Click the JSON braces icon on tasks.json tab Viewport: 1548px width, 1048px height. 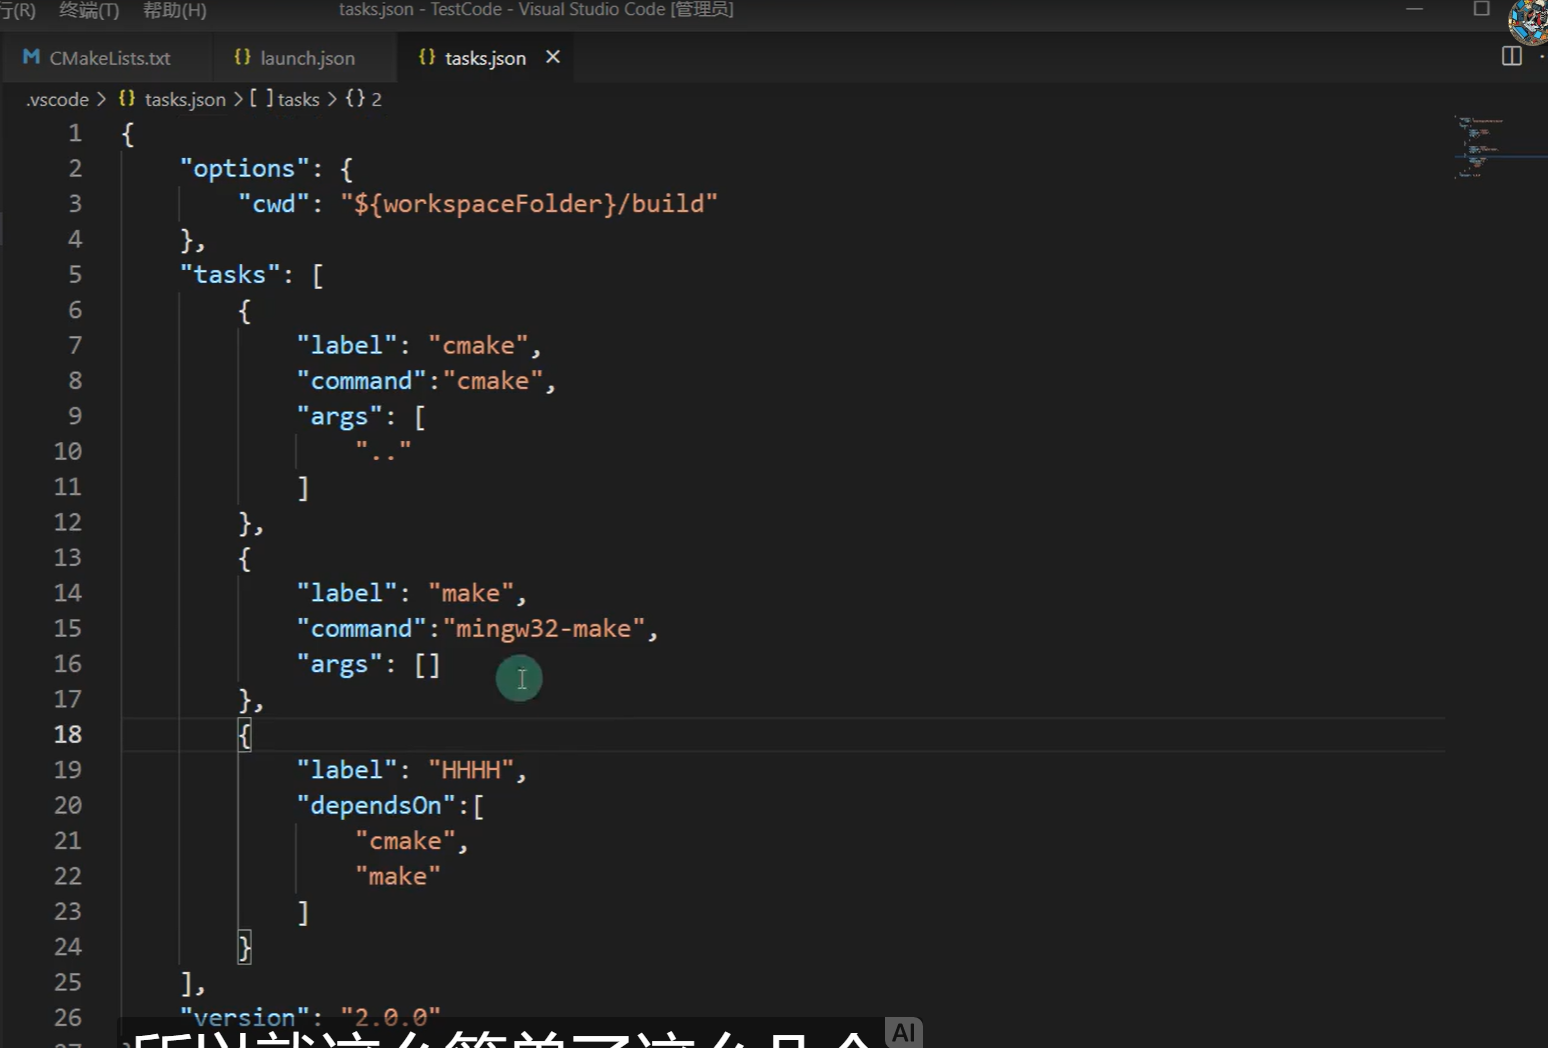coord(427,57)
